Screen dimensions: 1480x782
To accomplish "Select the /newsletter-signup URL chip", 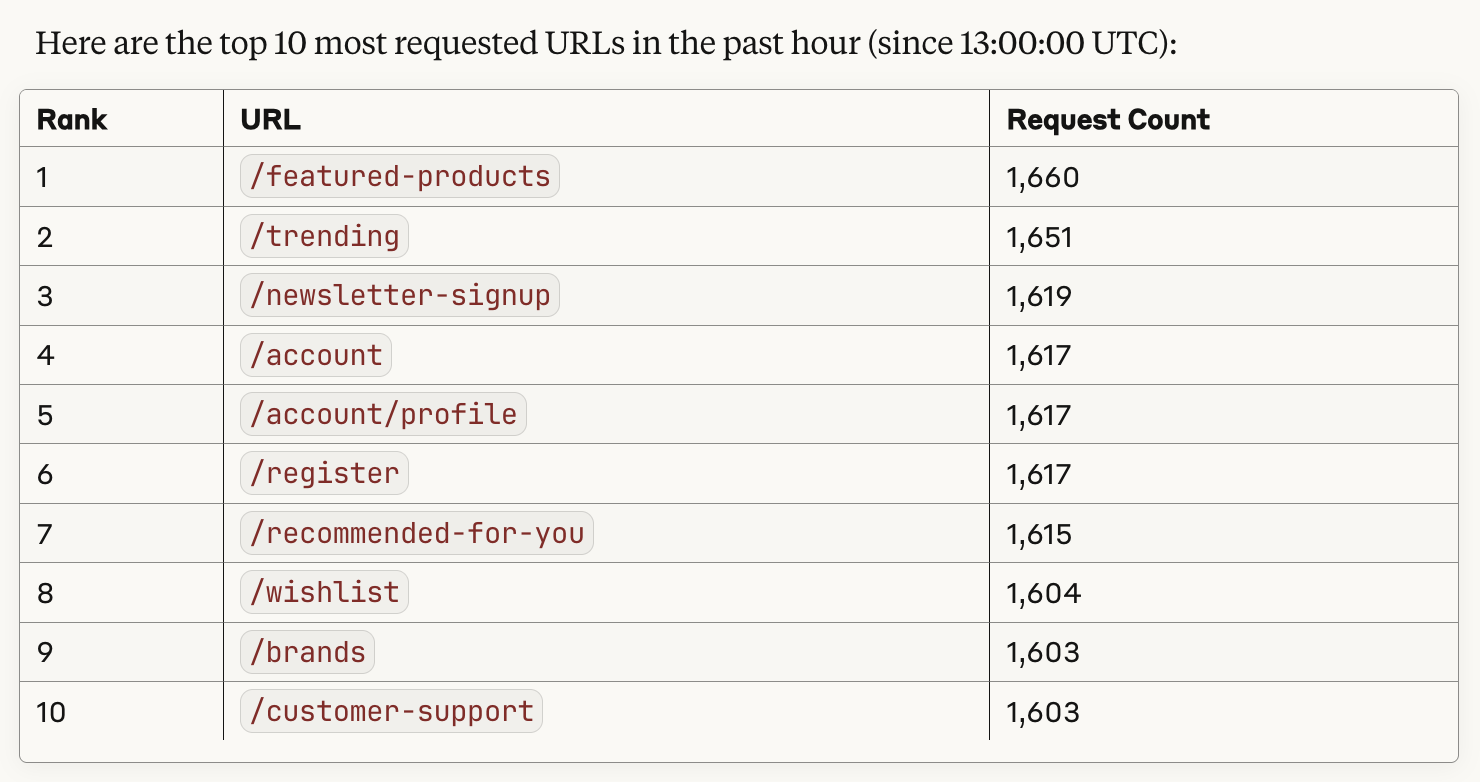I will (x=400, y=296).
